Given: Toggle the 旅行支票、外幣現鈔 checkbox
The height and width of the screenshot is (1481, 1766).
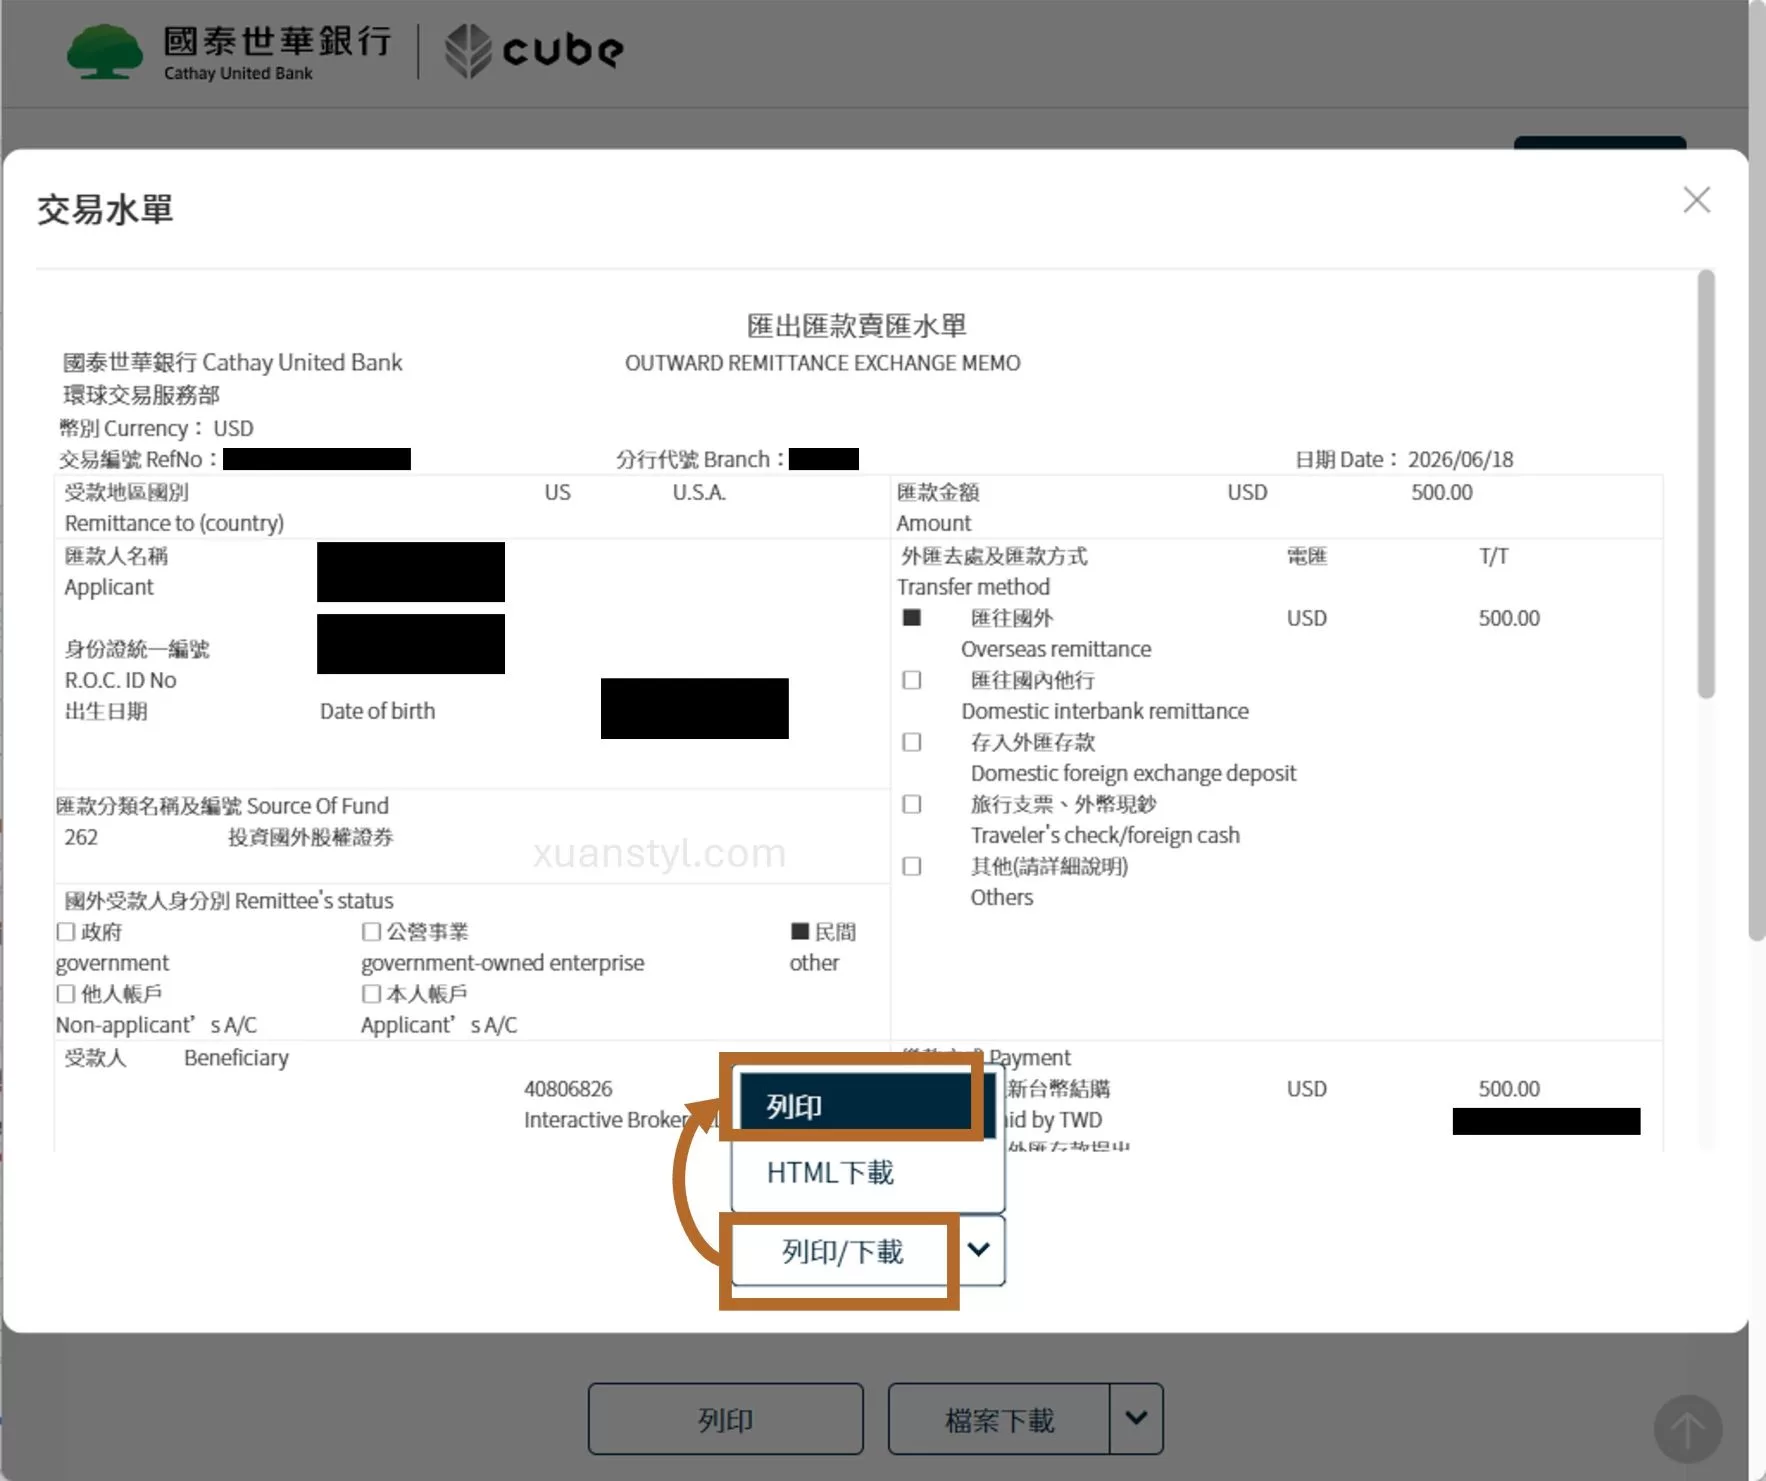Looking at the screenshot, I should (x=912, y=804).
